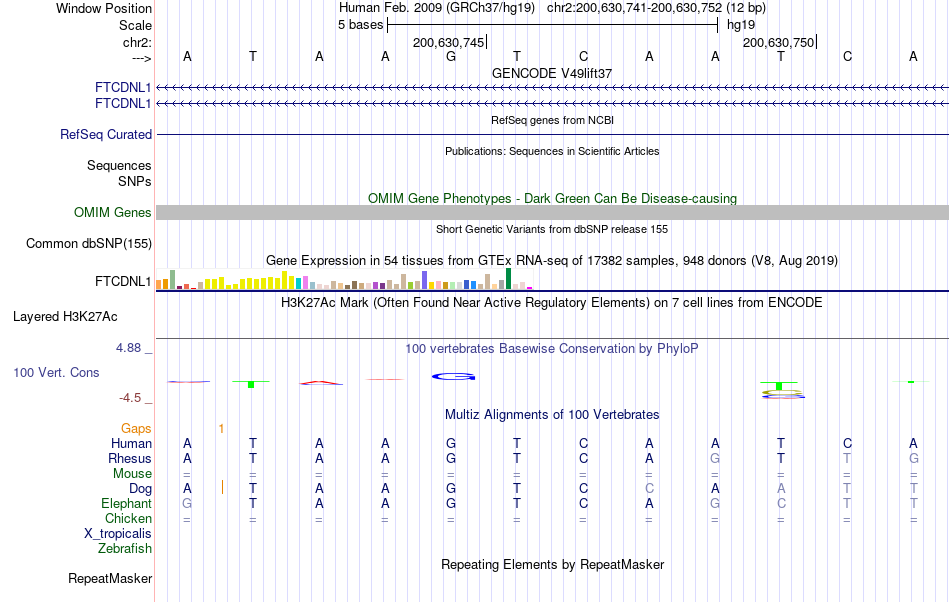This screenshot has height=602, width=950.
Task: Click the 200,630,745 coordinate marker
Action: point(448,42)
